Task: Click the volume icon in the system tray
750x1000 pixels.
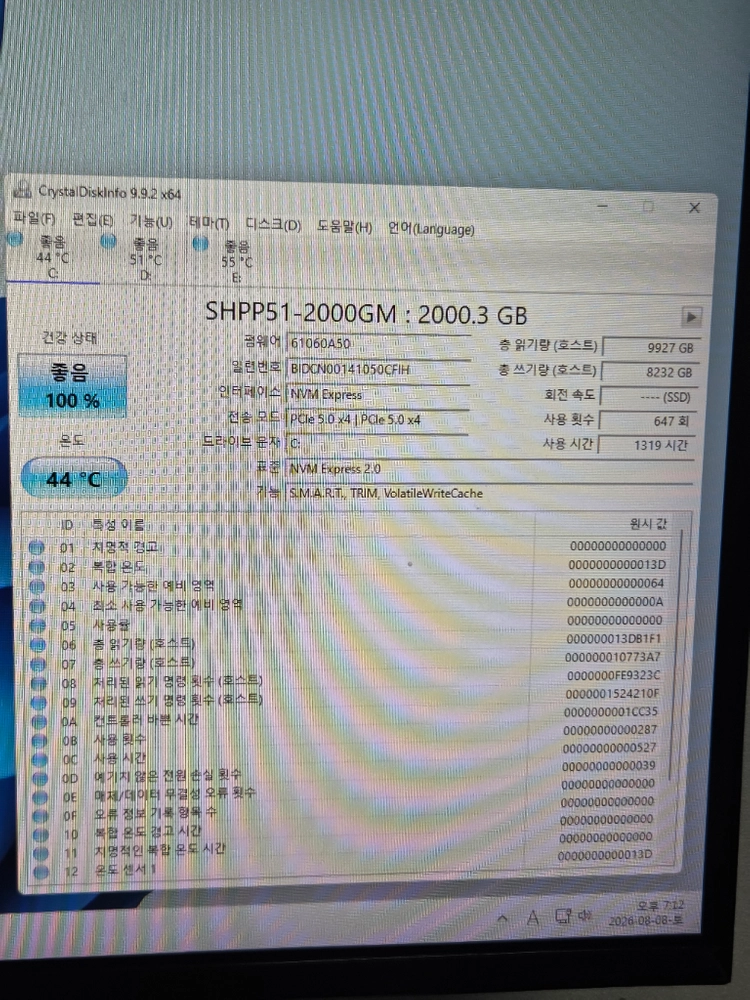Action: [584, 916]
